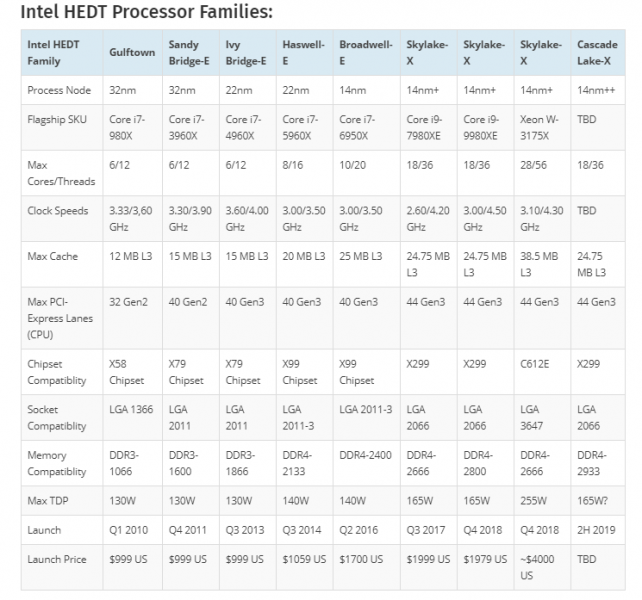This screenshot has width=642, height=600.
Task: Select the Process Node row label
Action: (x=59, y=90)
